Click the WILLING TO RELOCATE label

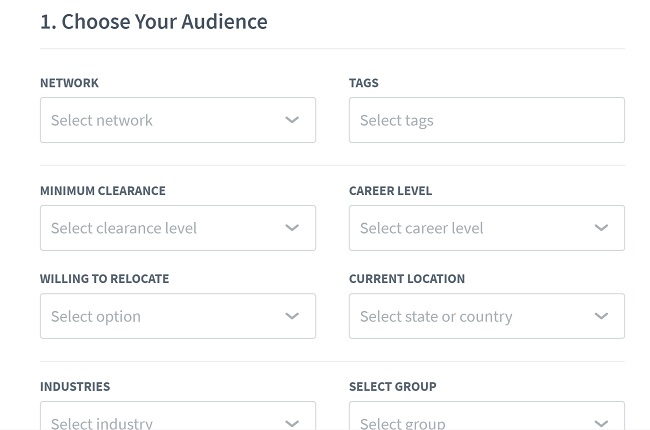[104, 279]
